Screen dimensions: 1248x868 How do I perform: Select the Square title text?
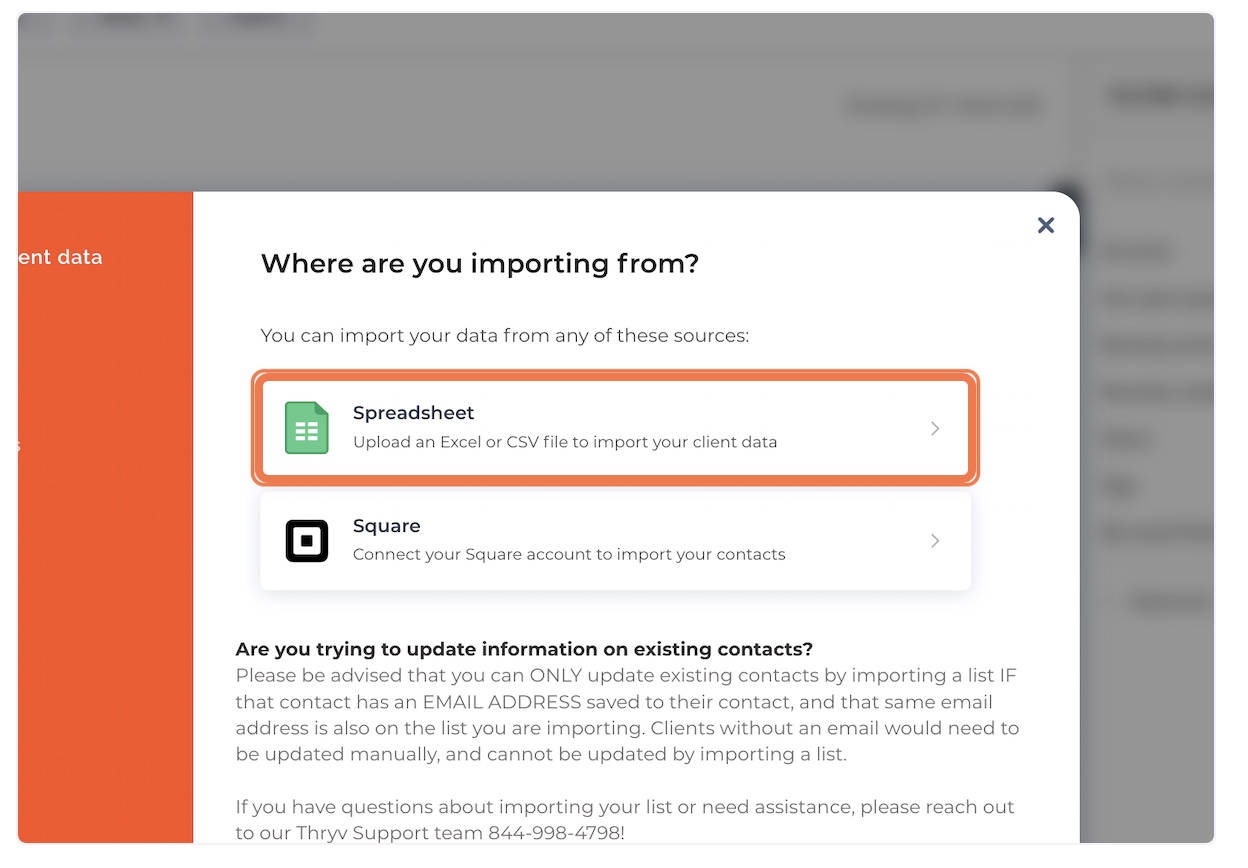coord(387,526)
